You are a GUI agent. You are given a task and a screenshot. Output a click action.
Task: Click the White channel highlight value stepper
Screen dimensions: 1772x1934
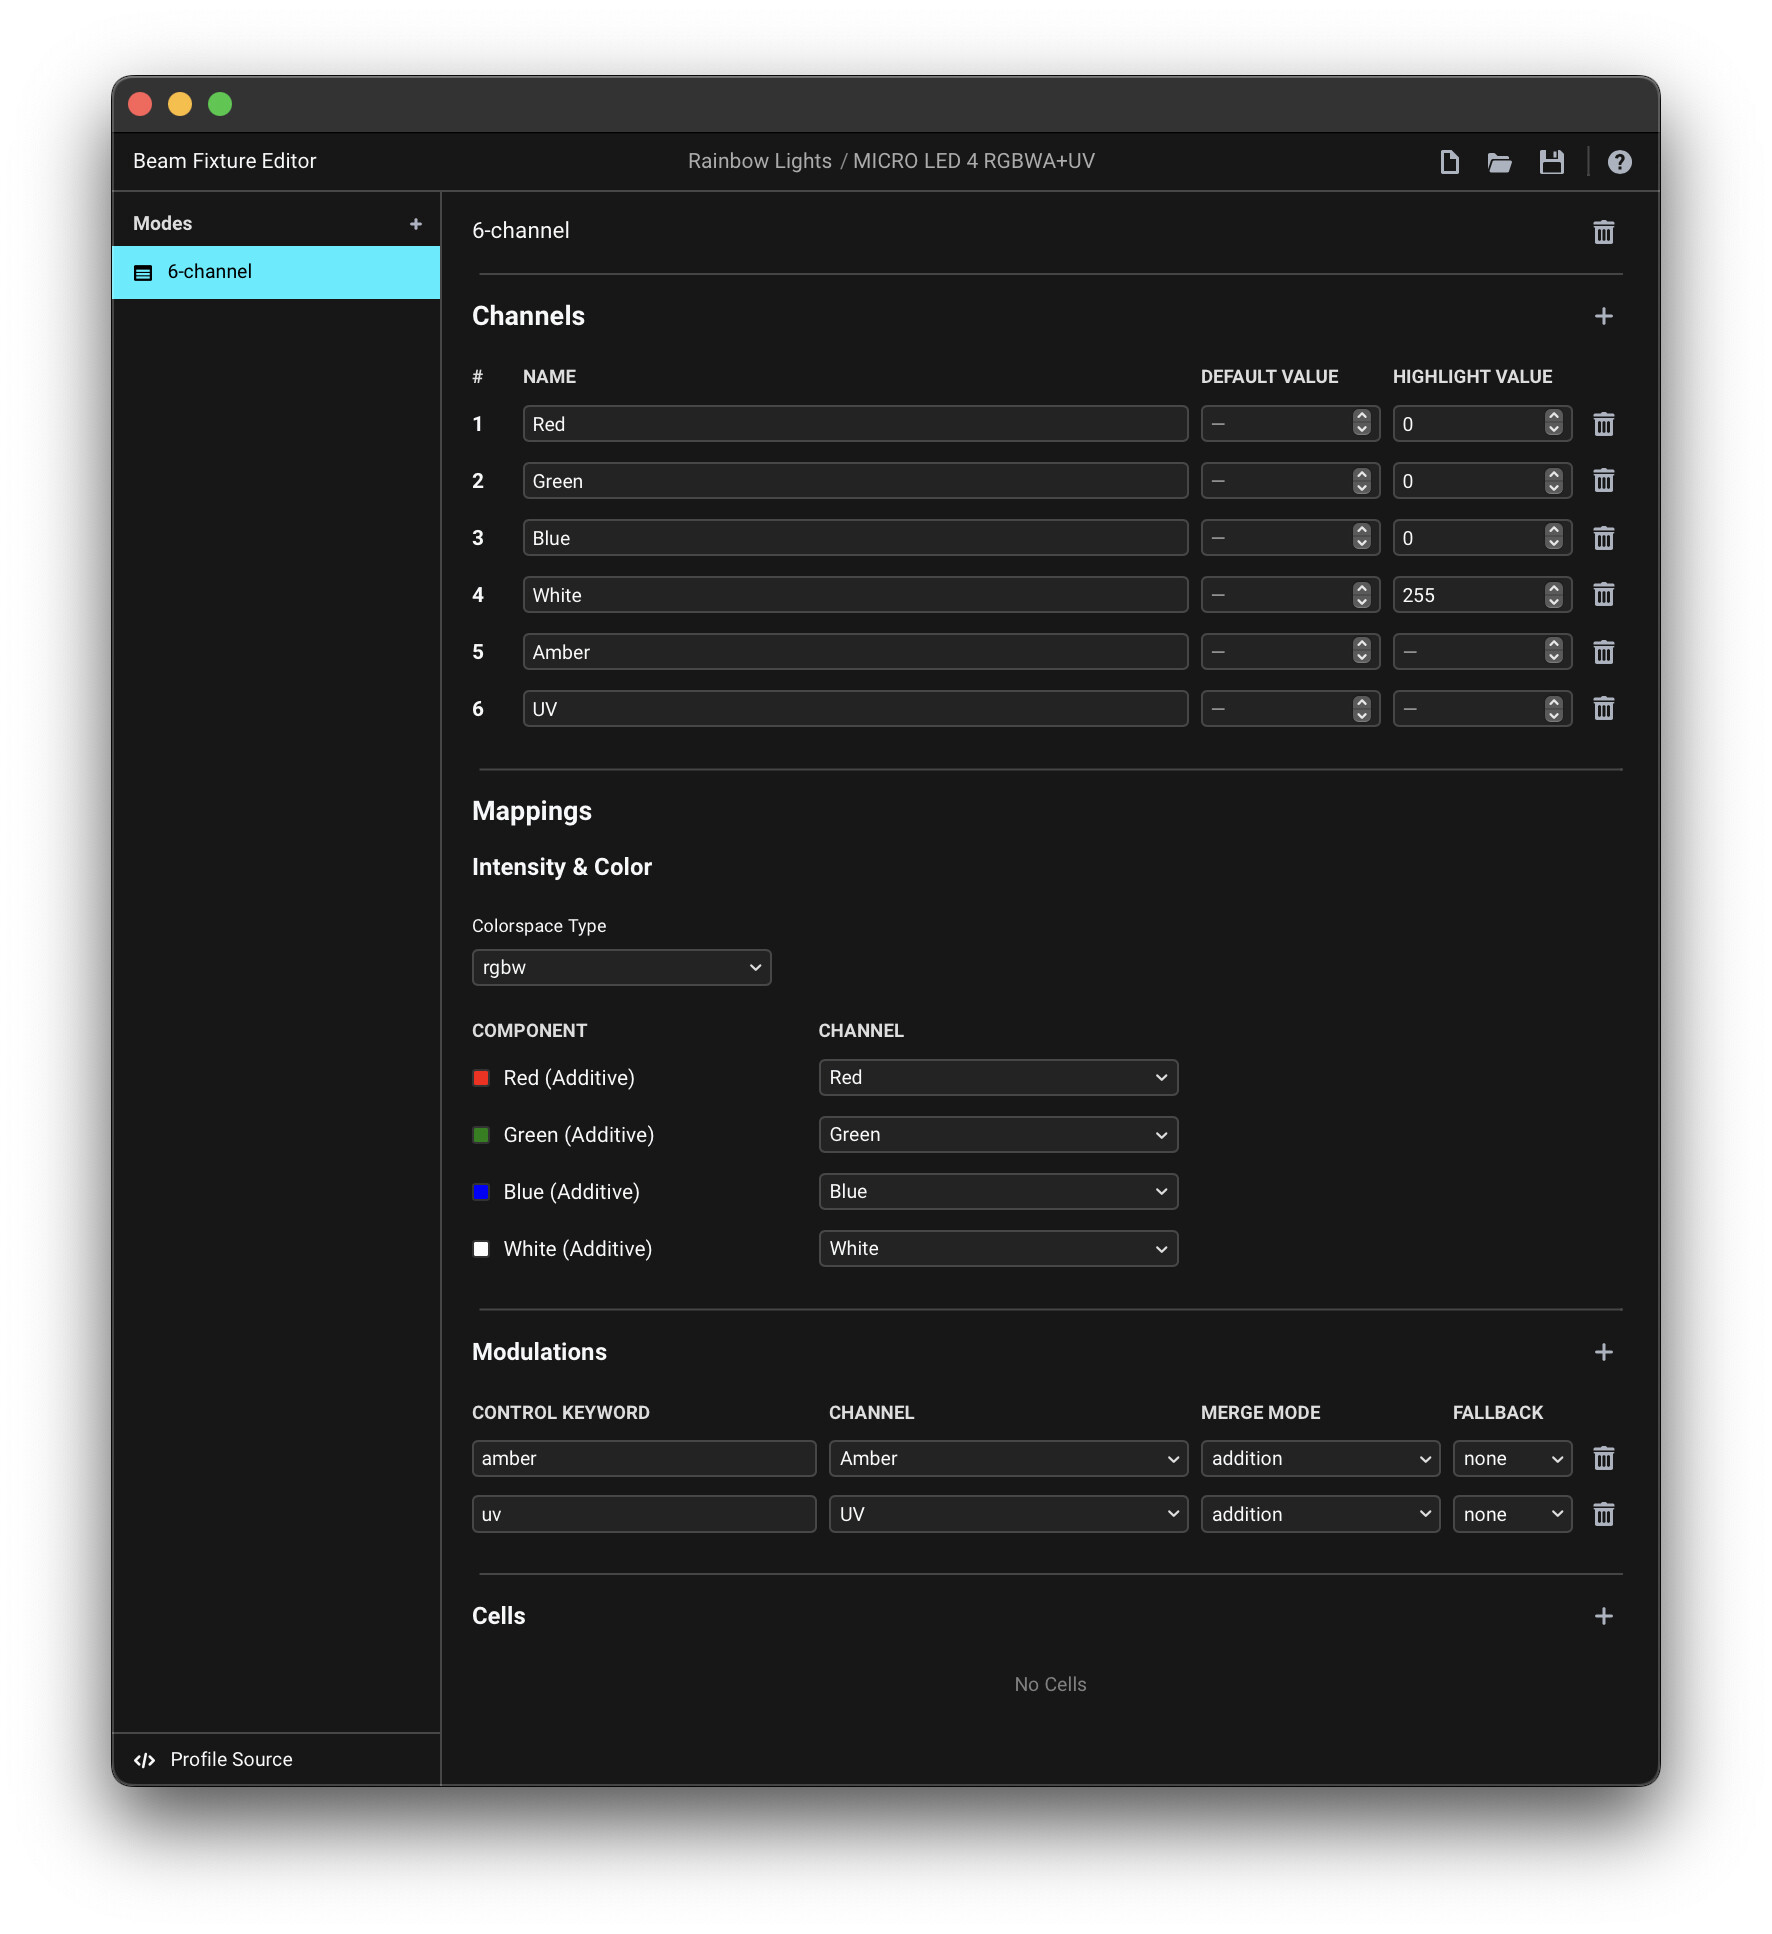pos(1553,595)
